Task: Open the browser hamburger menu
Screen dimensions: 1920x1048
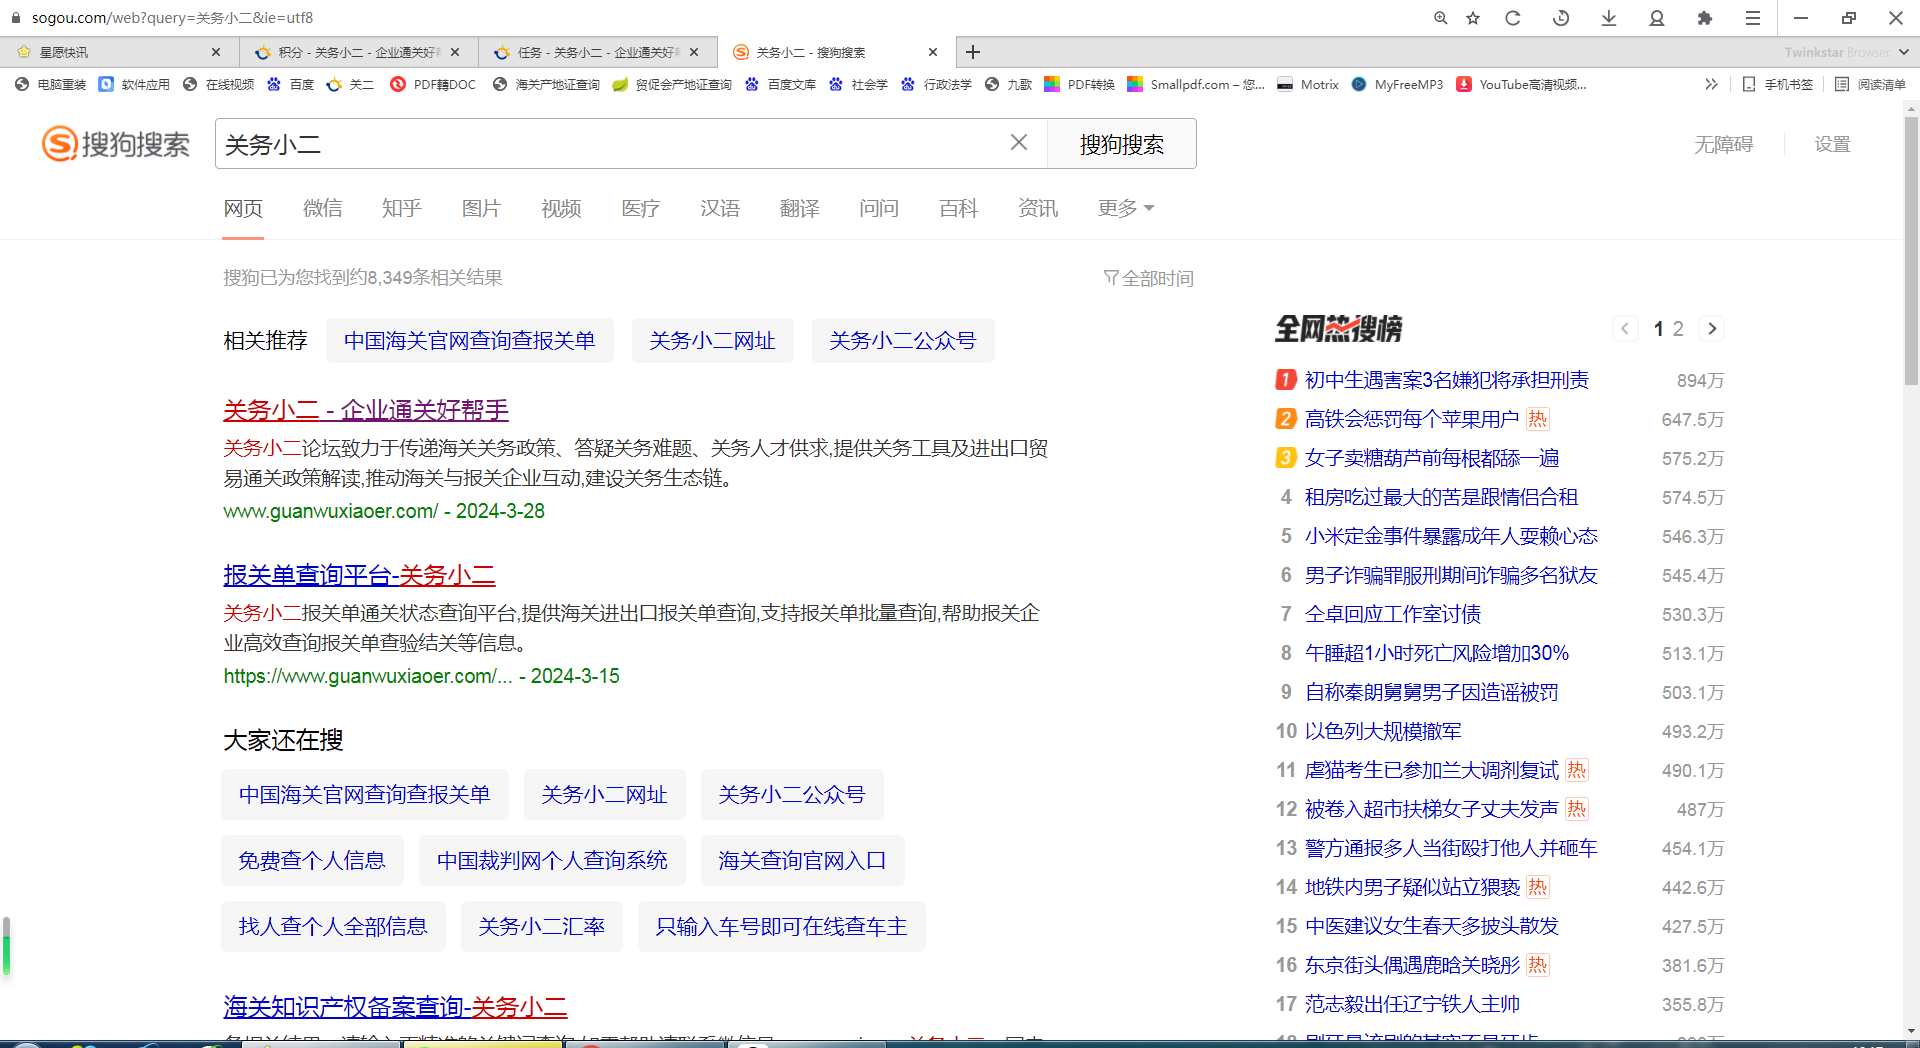Action: (x=1753, y=18)
